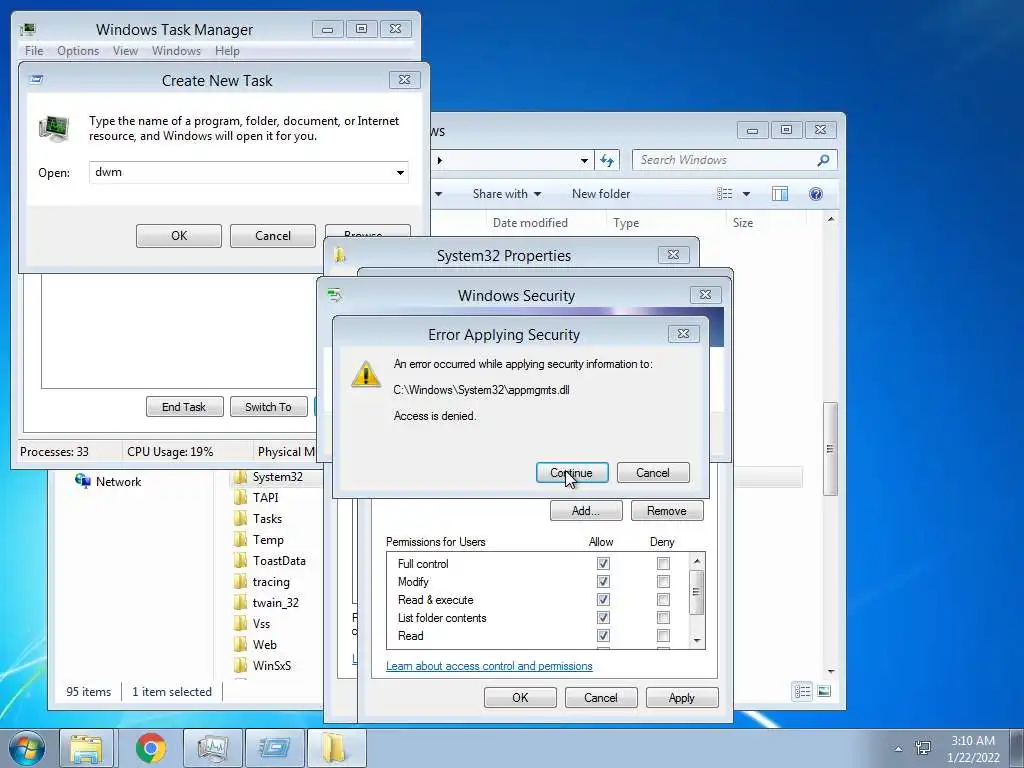1024x768 pixels.
Task: Toggle Deny checkbox for Read & execute
Action: coord(663,600)
